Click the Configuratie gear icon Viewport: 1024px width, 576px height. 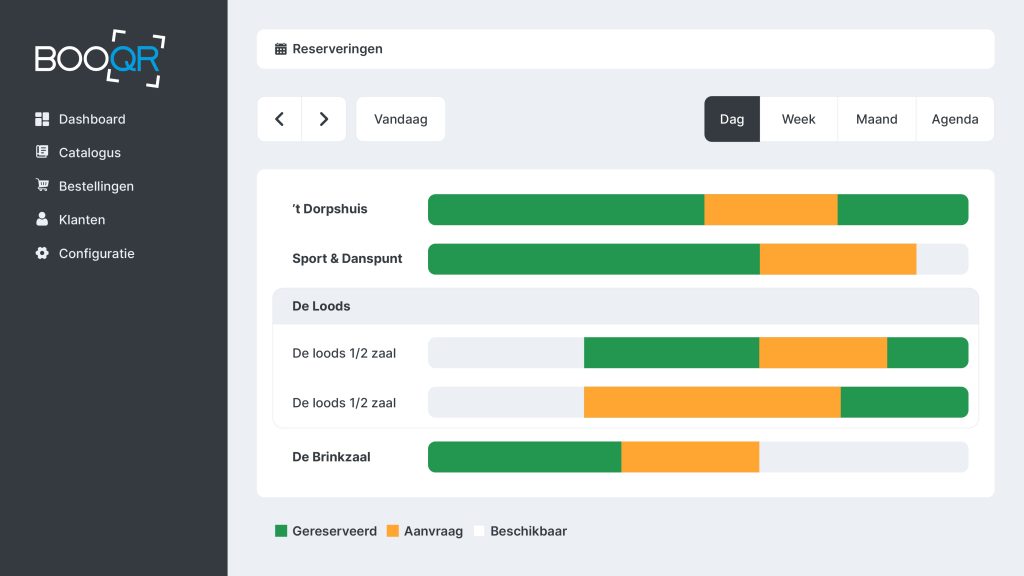(x=42, y=254)
